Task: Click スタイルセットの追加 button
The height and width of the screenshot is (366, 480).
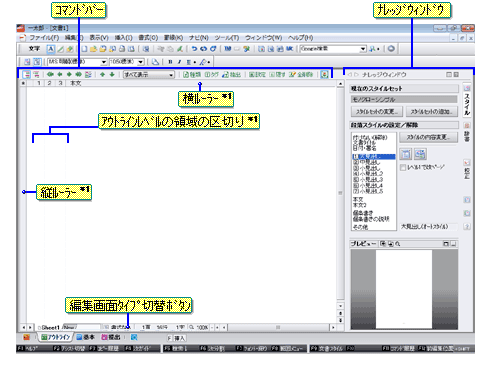Action: click(x=432, y=111)
